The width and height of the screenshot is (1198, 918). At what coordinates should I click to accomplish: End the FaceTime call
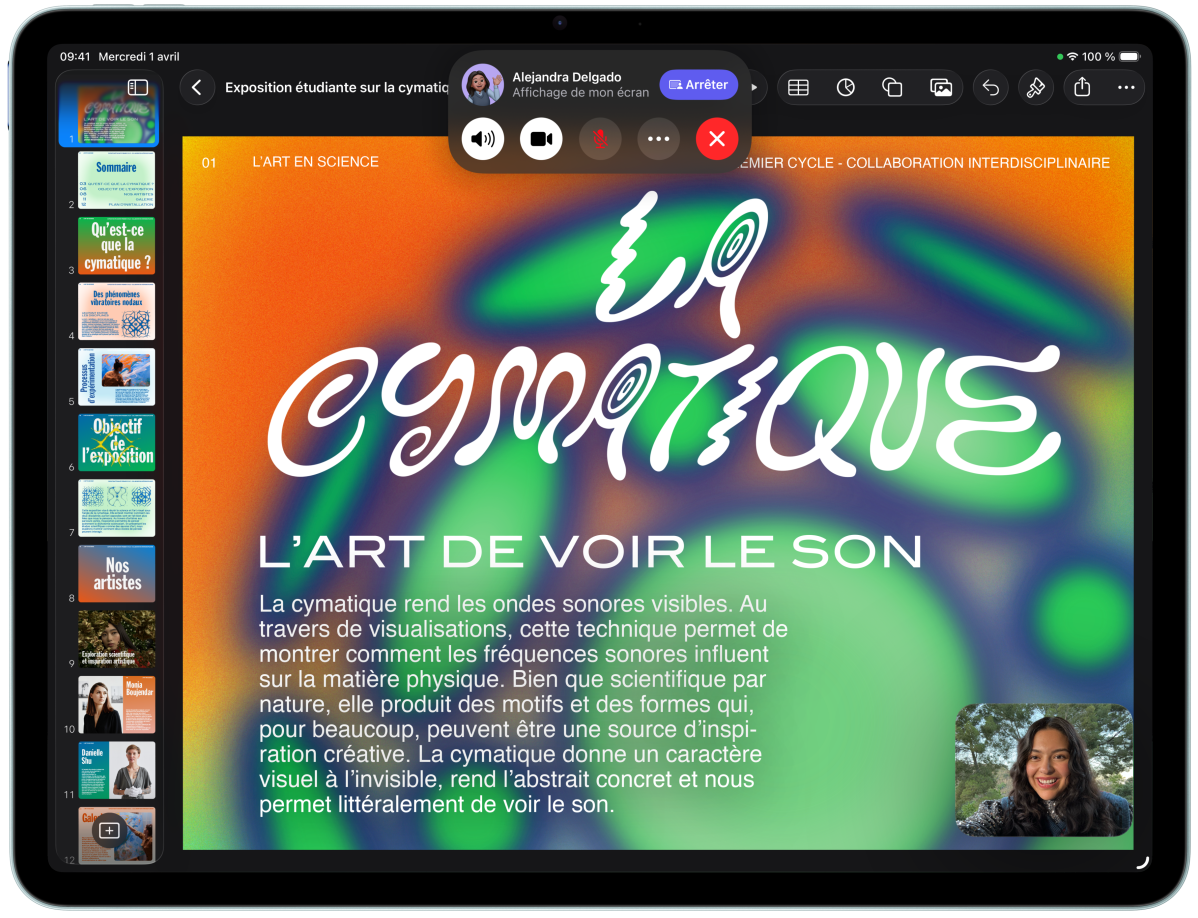click(x=717, y=139)
